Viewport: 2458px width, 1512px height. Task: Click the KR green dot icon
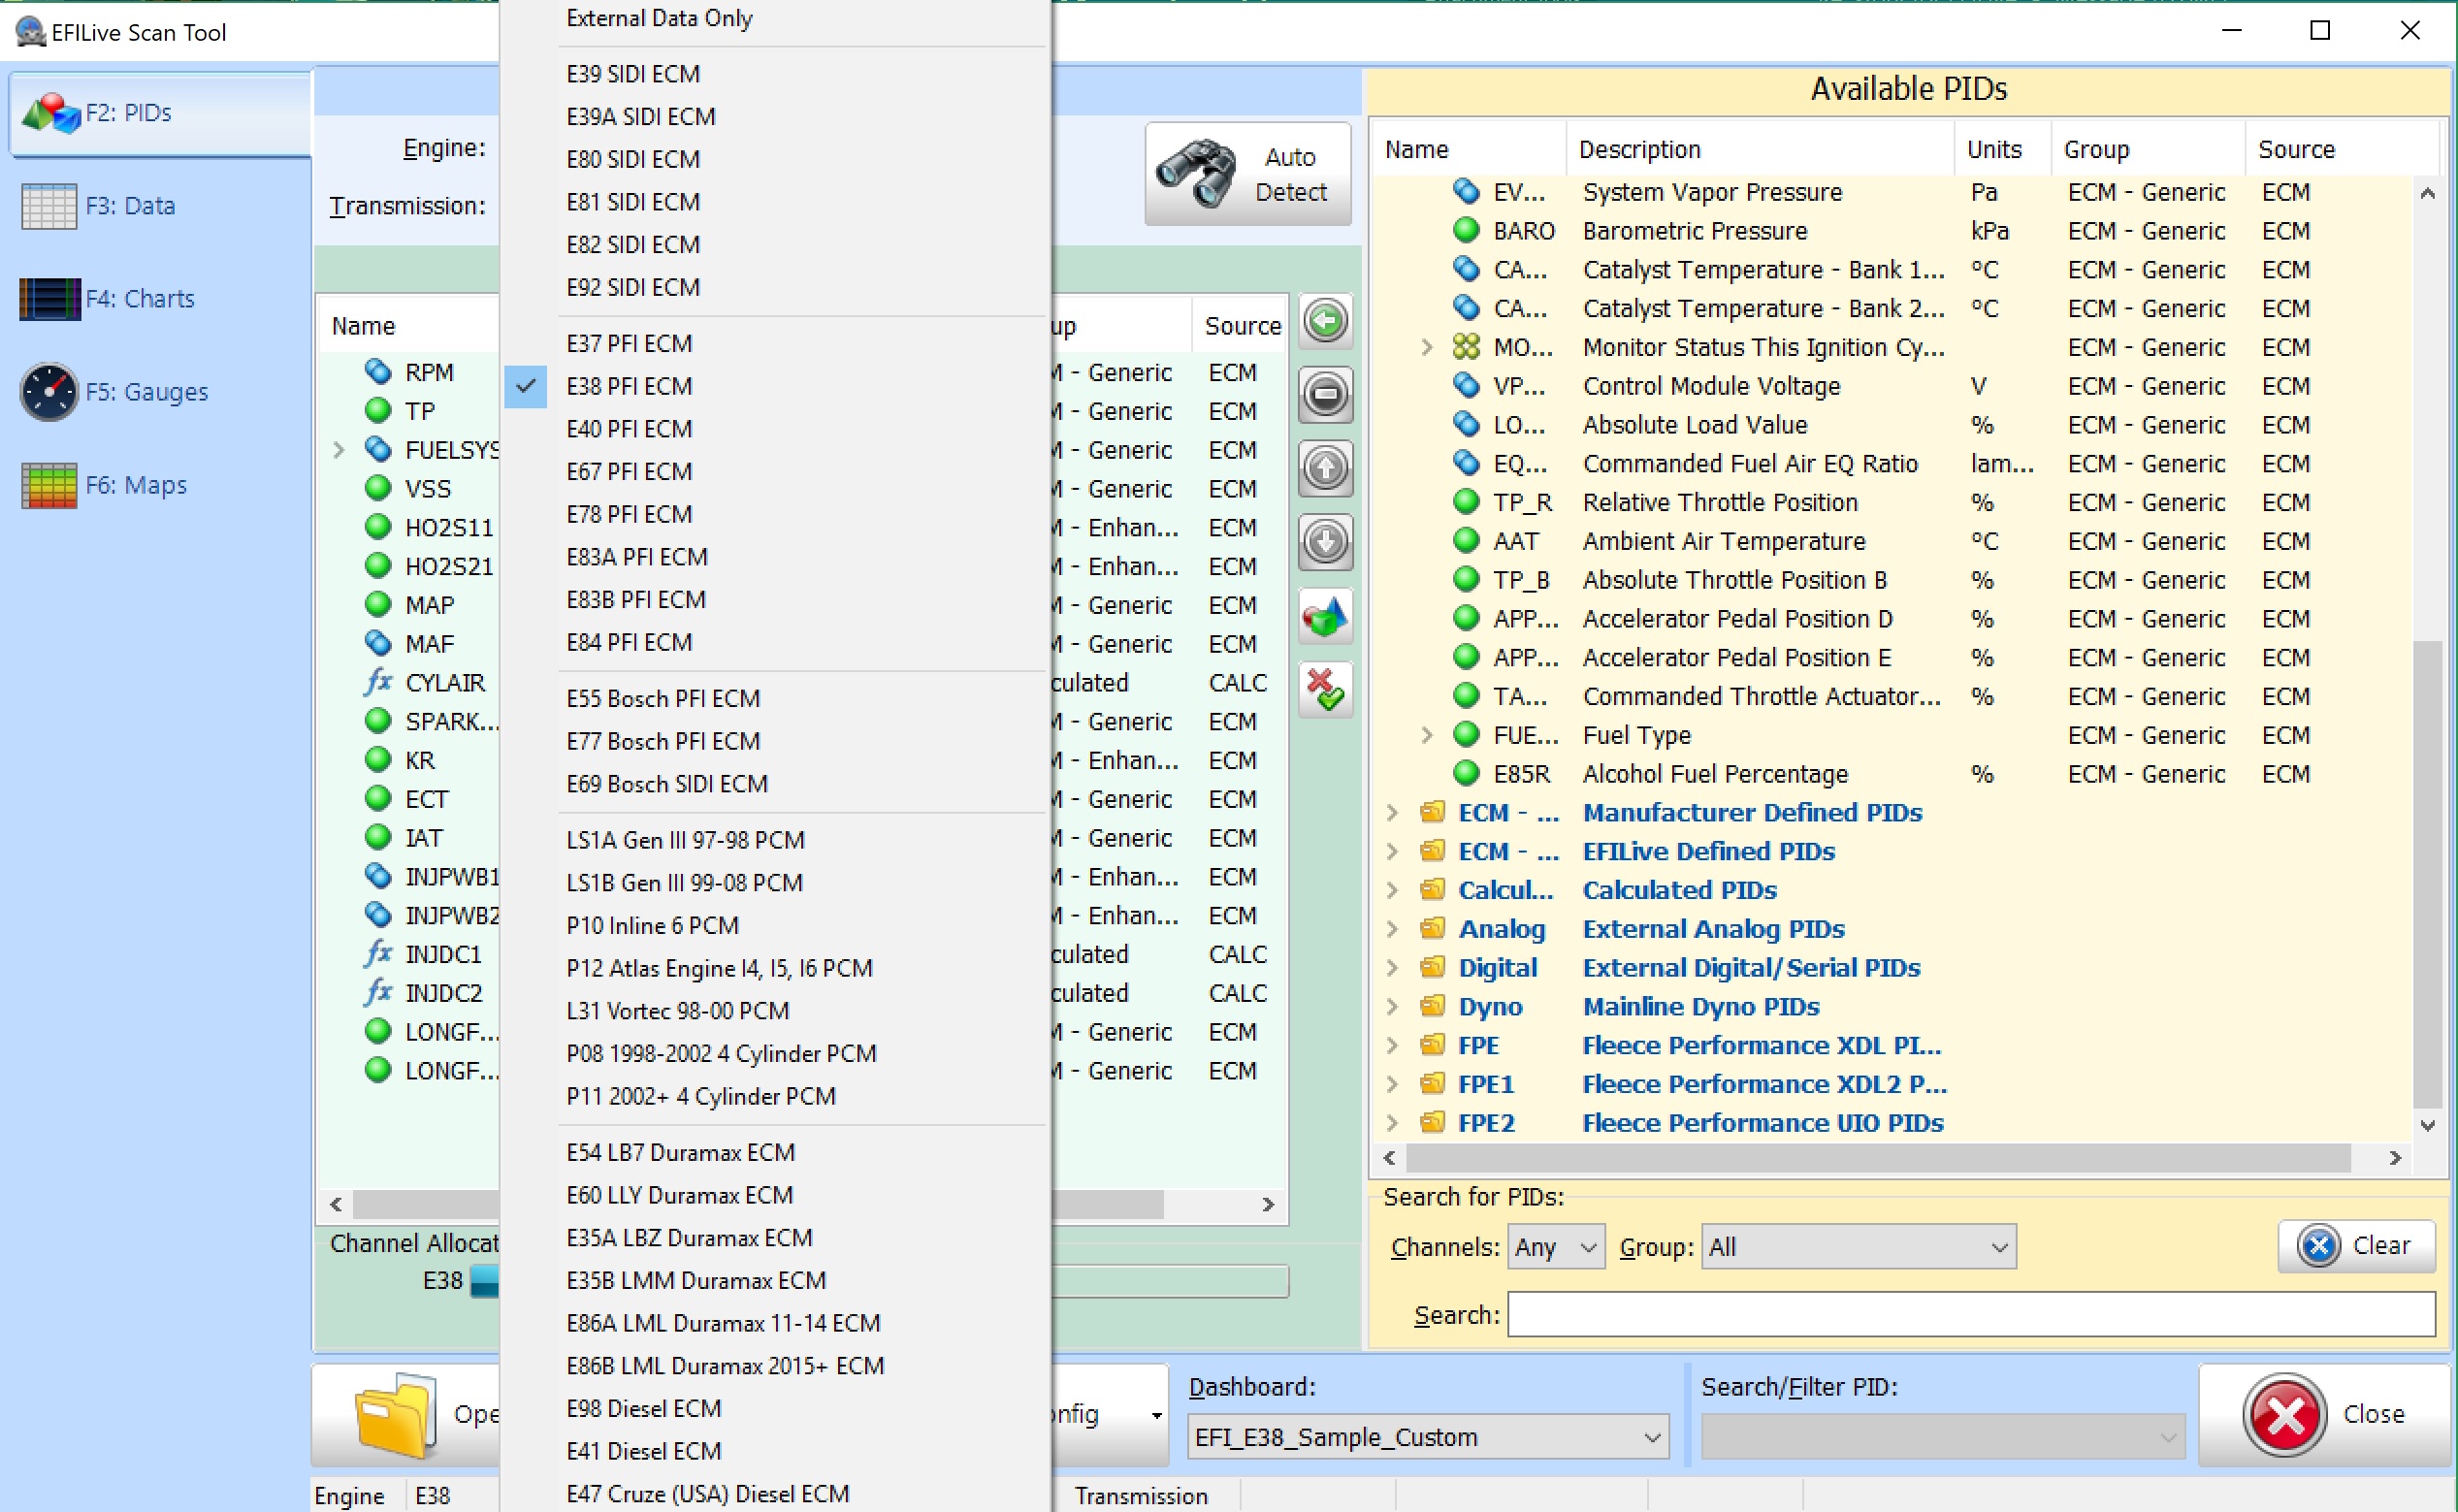(378, 760)
